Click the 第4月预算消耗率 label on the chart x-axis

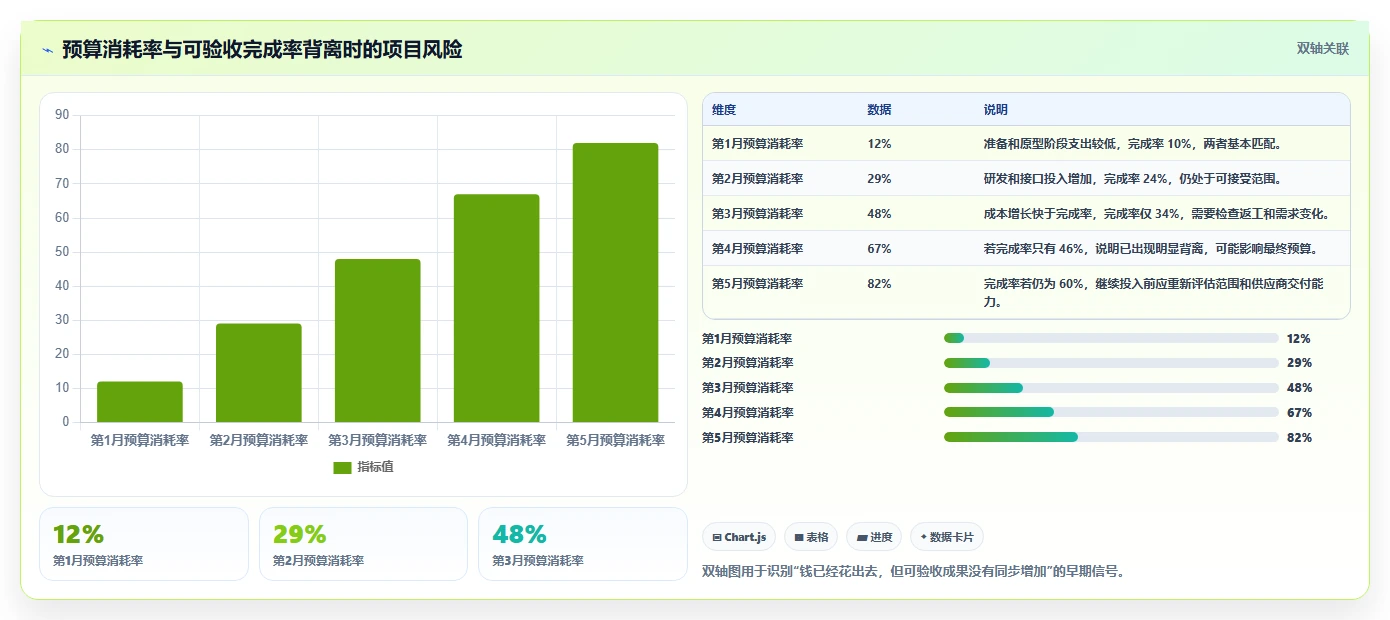pos(496,440)
